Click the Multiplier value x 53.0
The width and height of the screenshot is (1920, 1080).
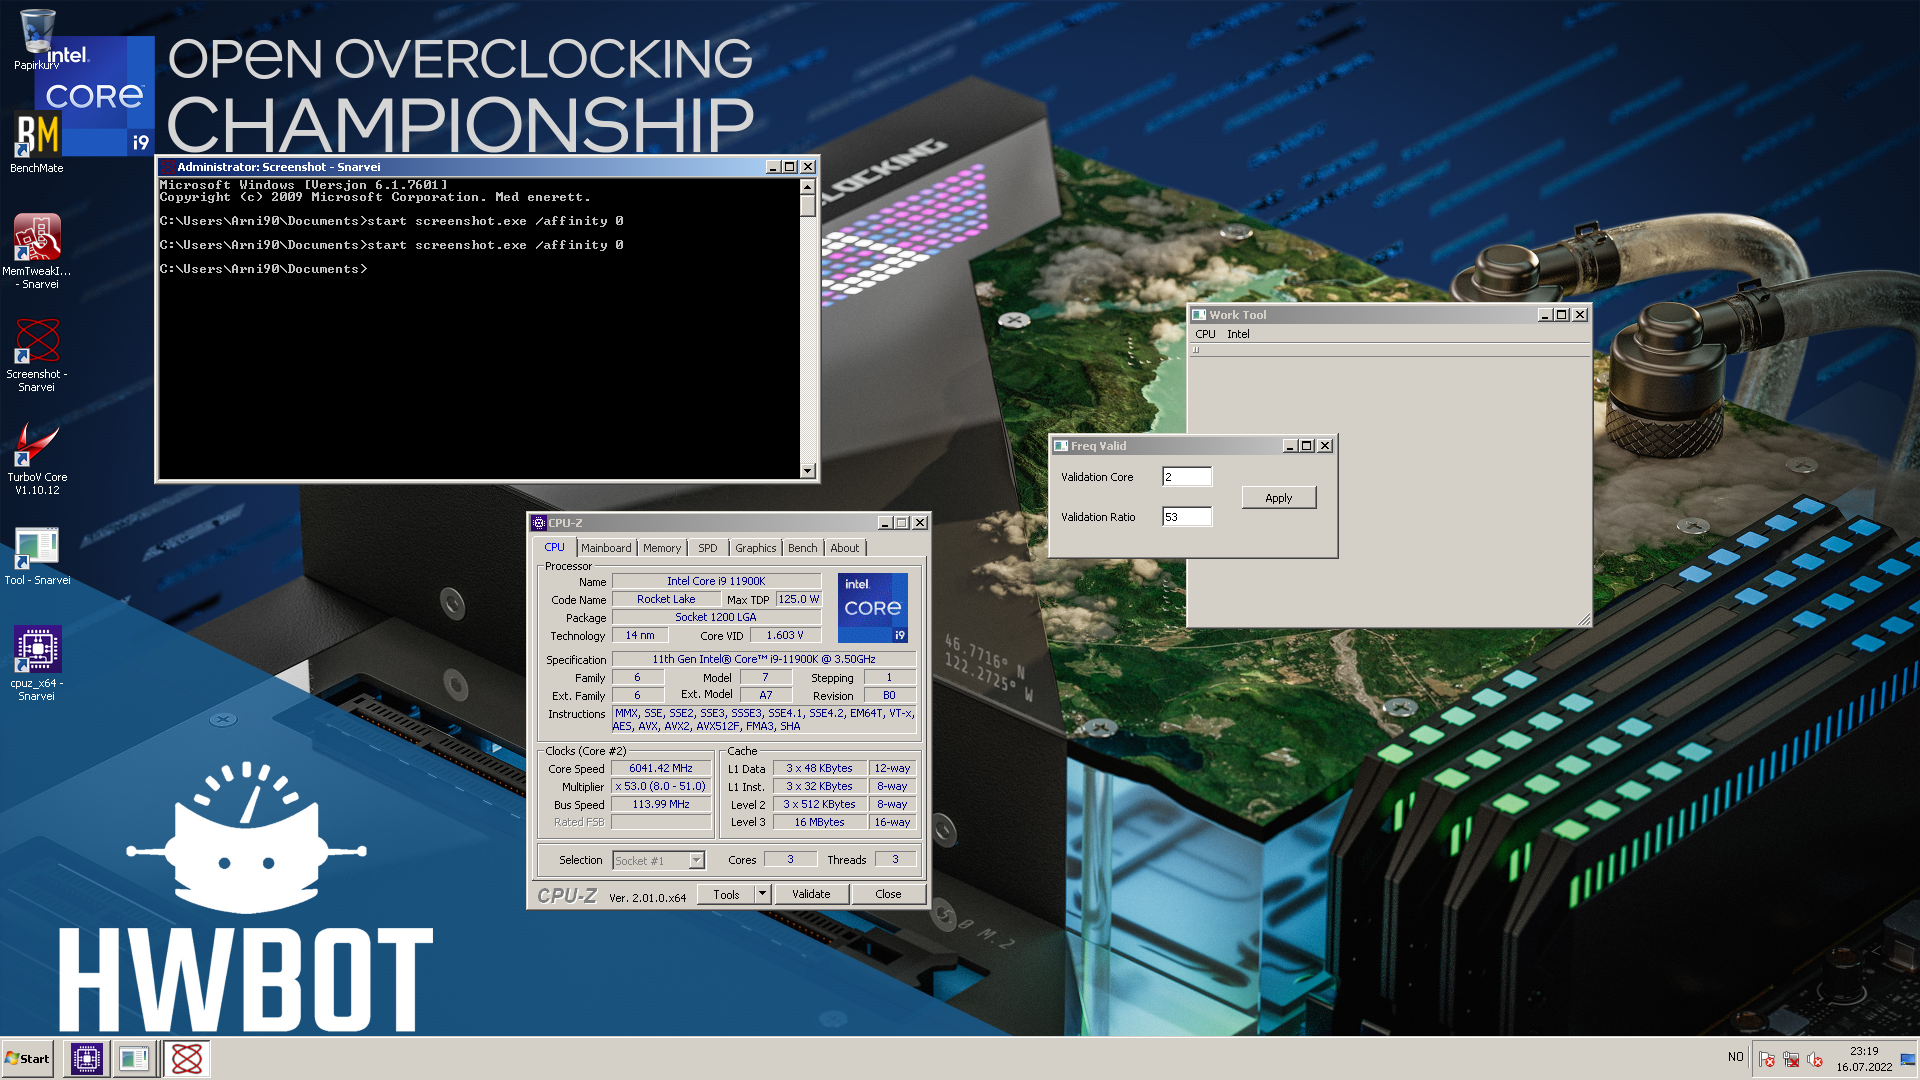[661, 786]
